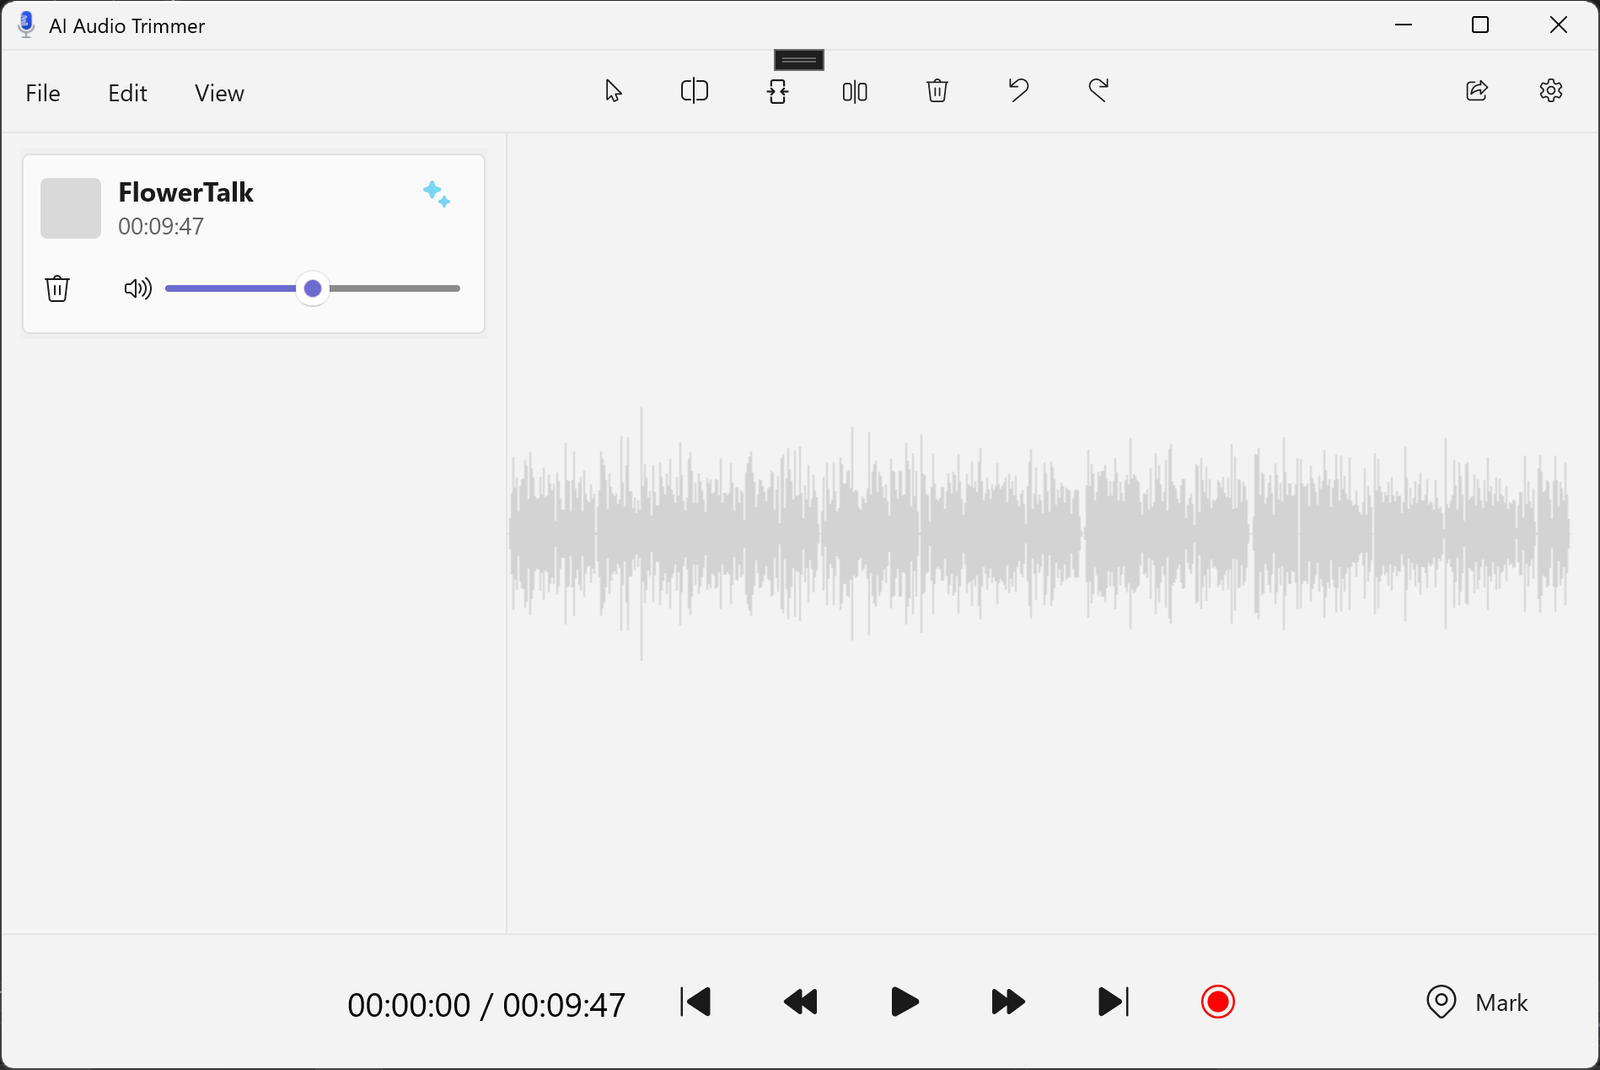
Task: Delete selection using the toolbar trash icon
Action: click(x=937, y=91)
